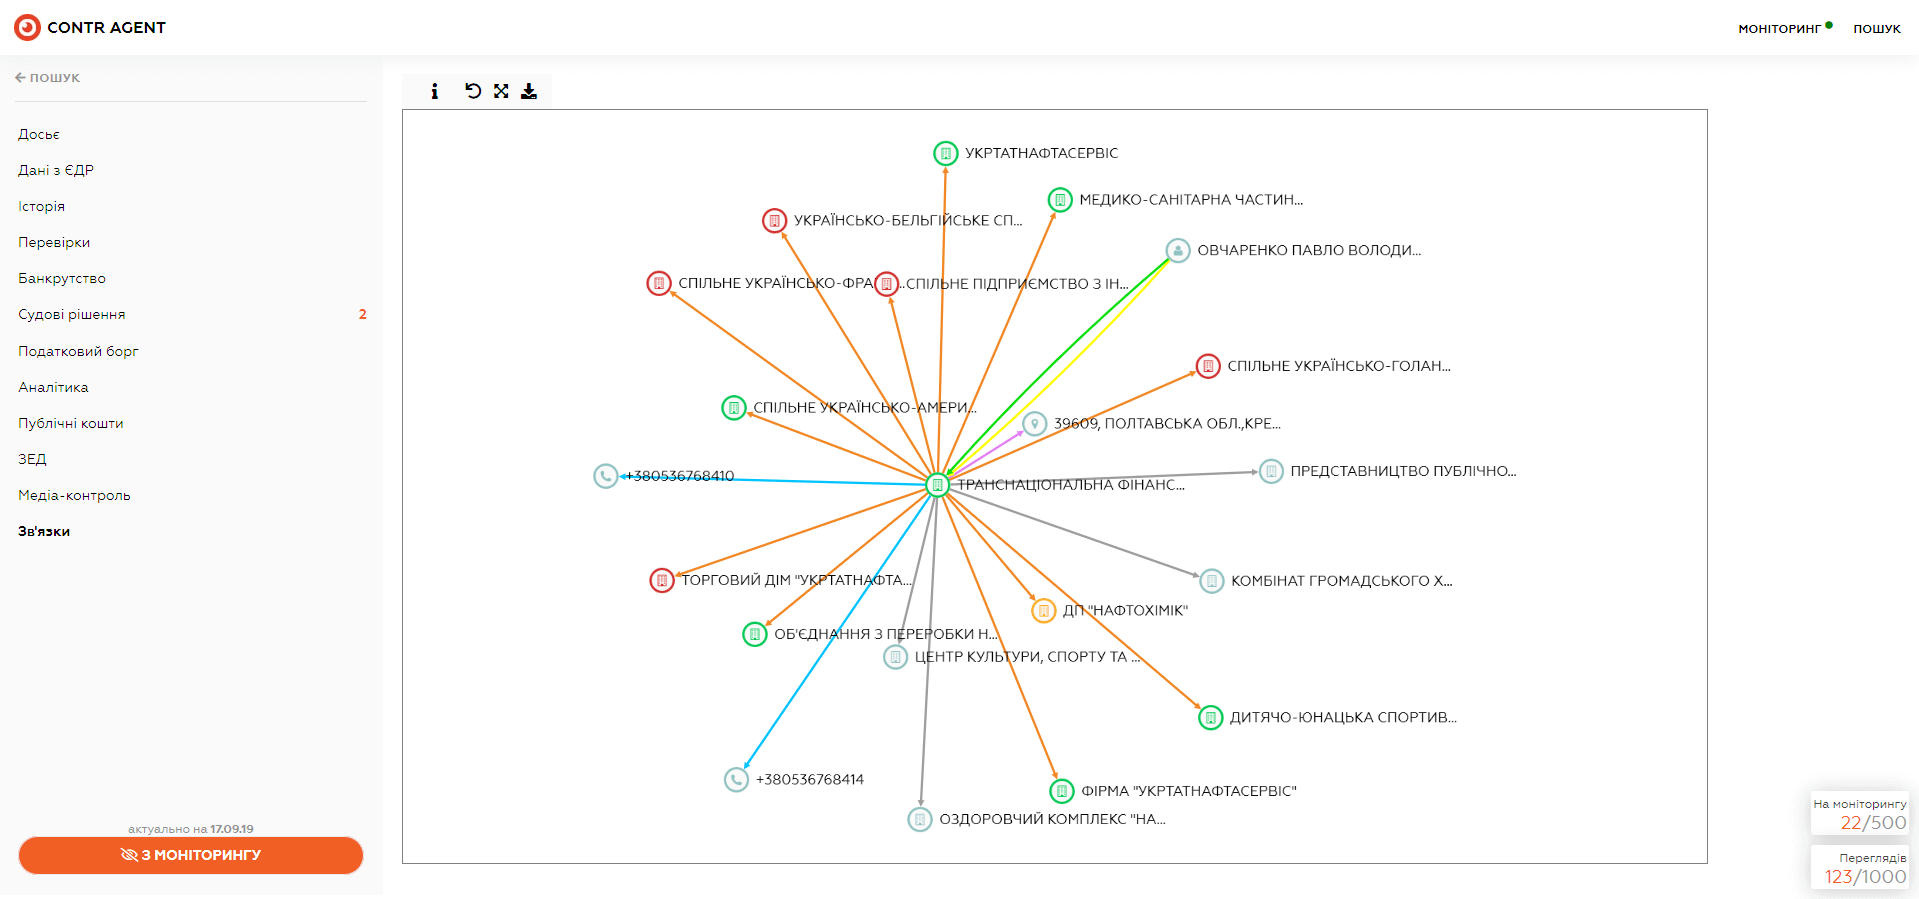Select the 39609 Полтавська address node icon
This screenshot has width=1919, height=899.
[x=1035, y=424]
